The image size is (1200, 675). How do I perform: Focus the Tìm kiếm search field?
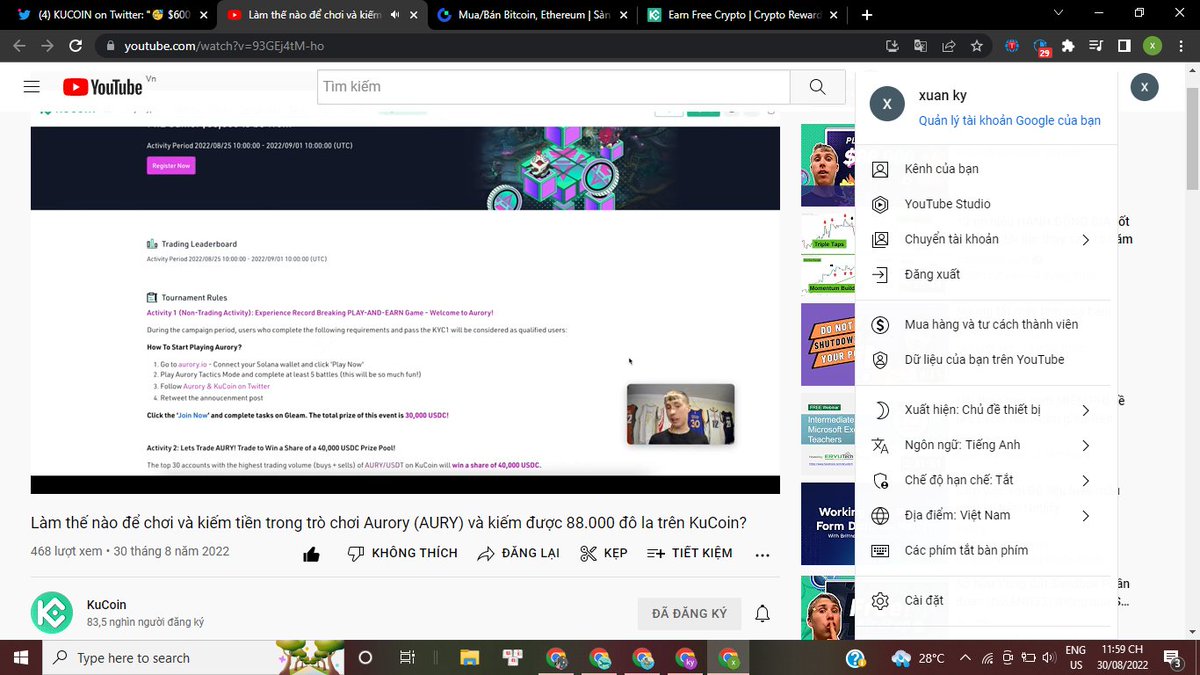[554, 87]
